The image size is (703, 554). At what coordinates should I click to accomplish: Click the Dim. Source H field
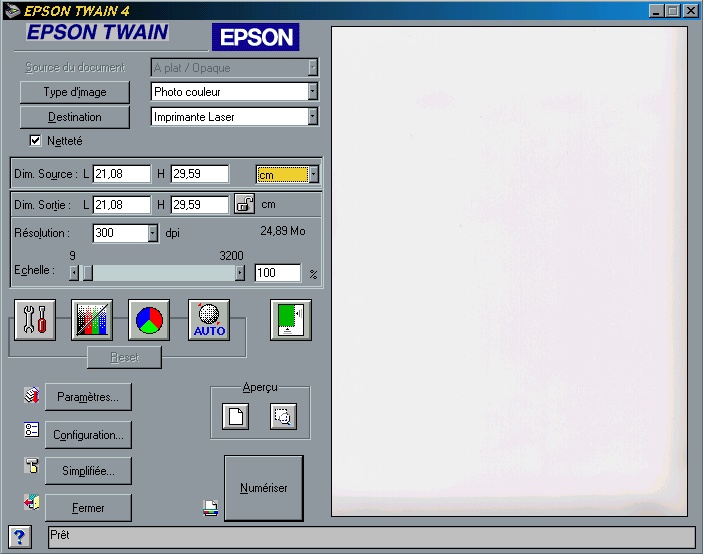[x=200, y=174]
